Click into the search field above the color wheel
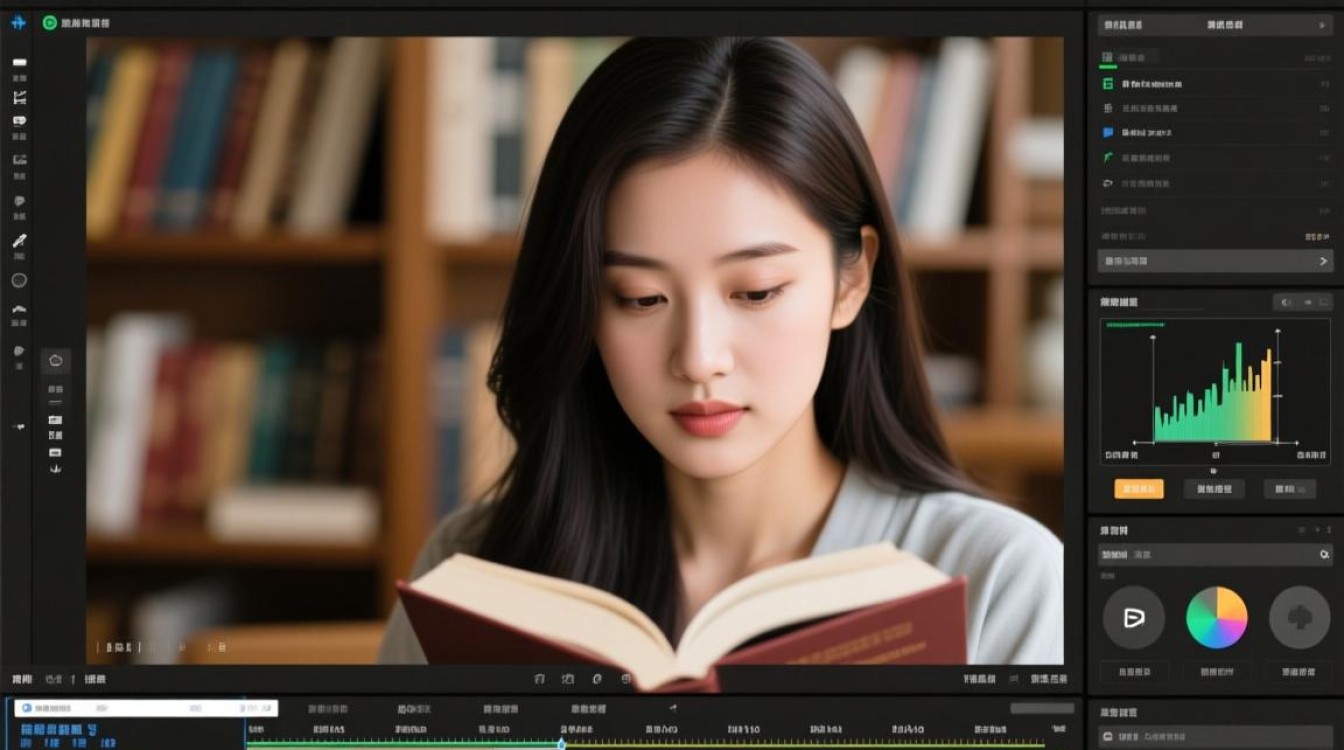This screenshot has width=1344, height=750. click(x=1215, y=554)
